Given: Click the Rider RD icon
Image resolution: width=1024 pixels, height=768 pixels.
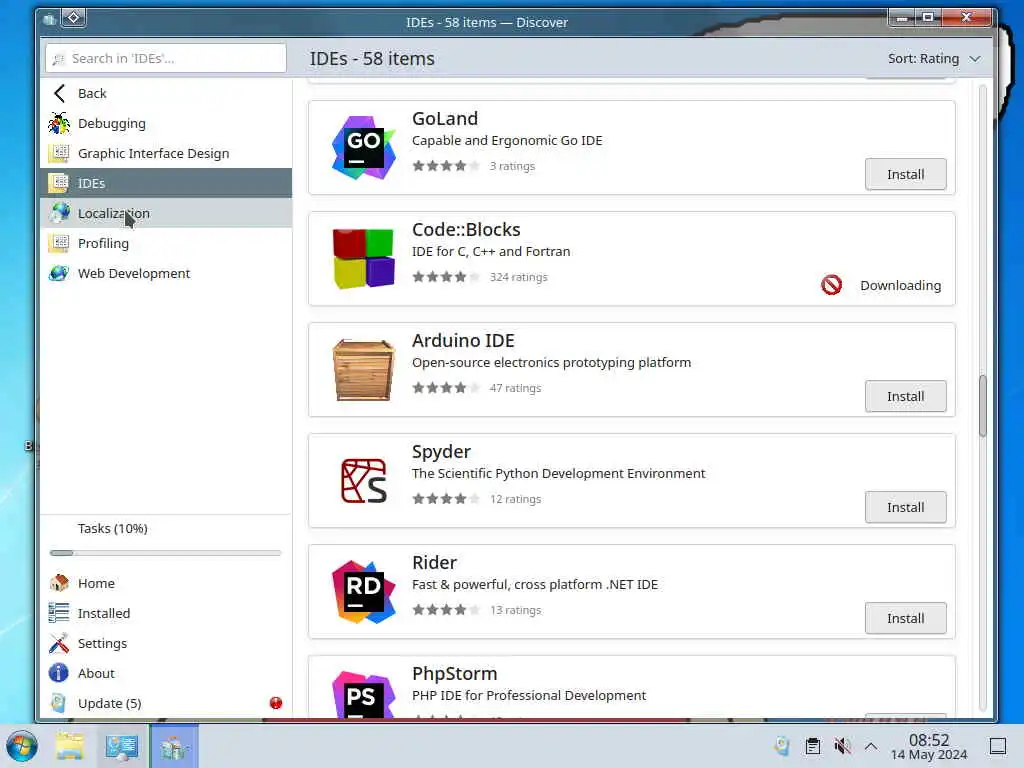Looking at the screenshot, I should click(x=363, y=592).
